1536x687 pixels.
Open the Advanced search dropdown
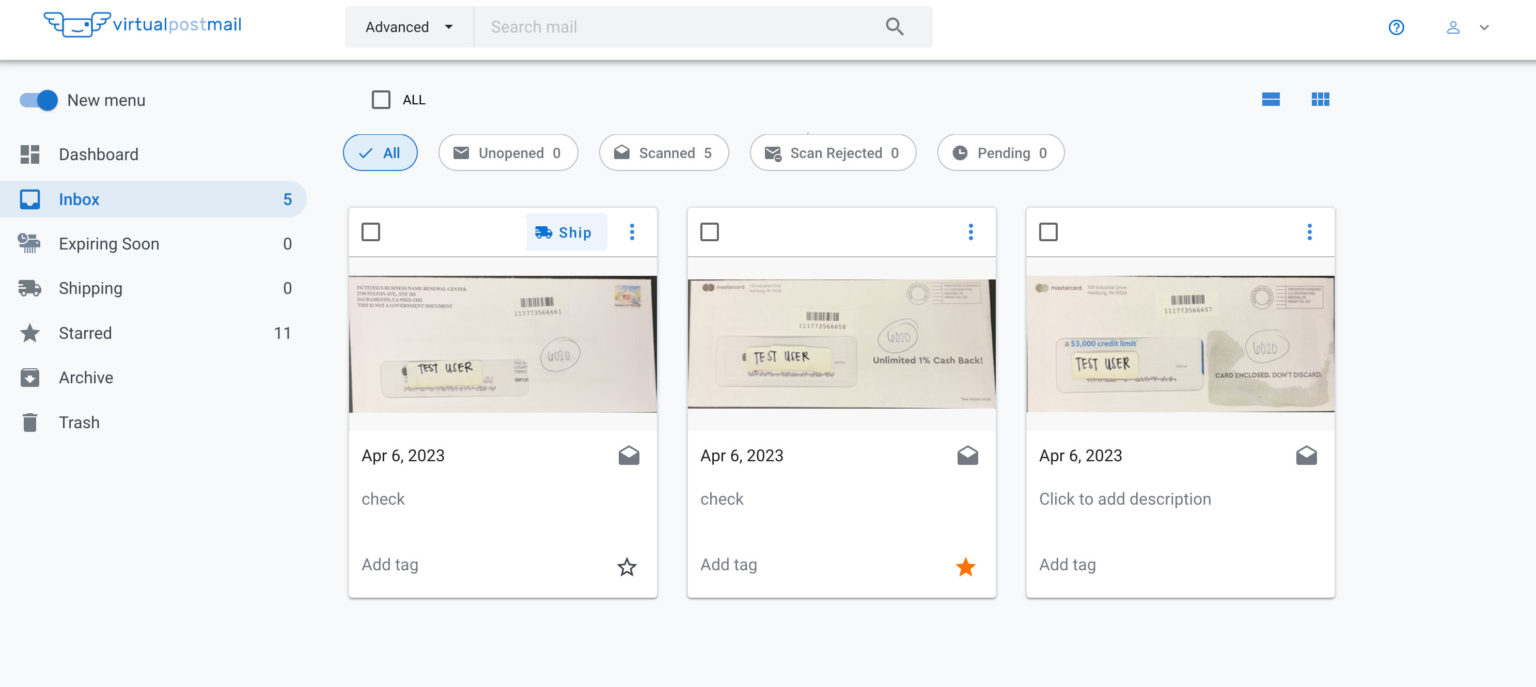point(408,28)
